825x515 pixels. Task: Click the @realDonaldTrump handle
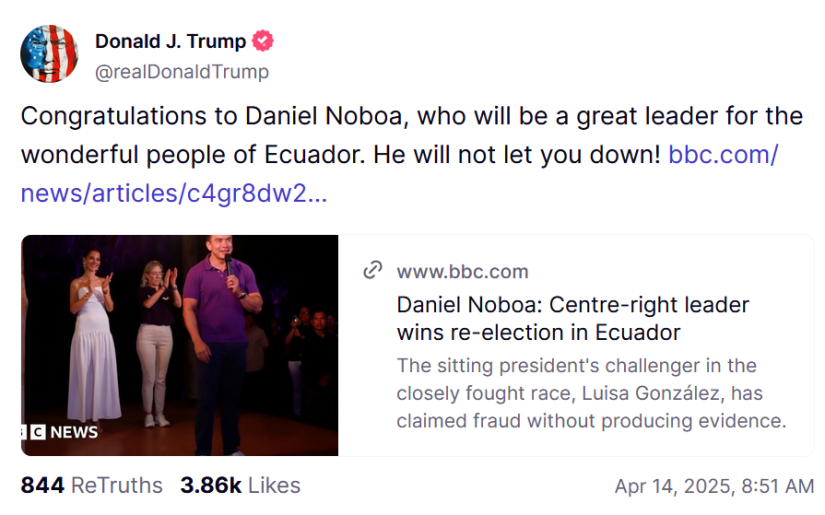(181, 71)
